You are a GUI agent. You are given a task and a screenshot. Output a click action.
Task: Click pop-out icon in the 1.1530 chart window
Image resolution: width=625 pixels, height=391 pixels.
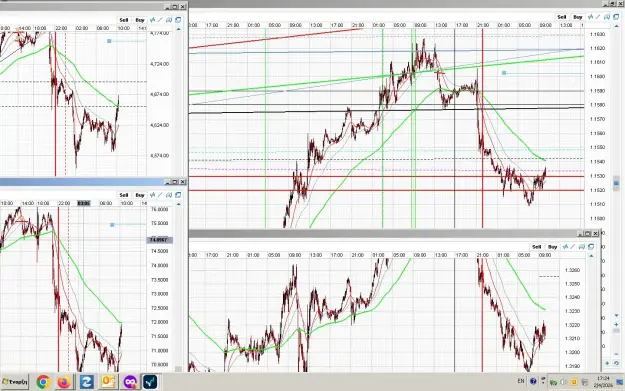(616, 17)
